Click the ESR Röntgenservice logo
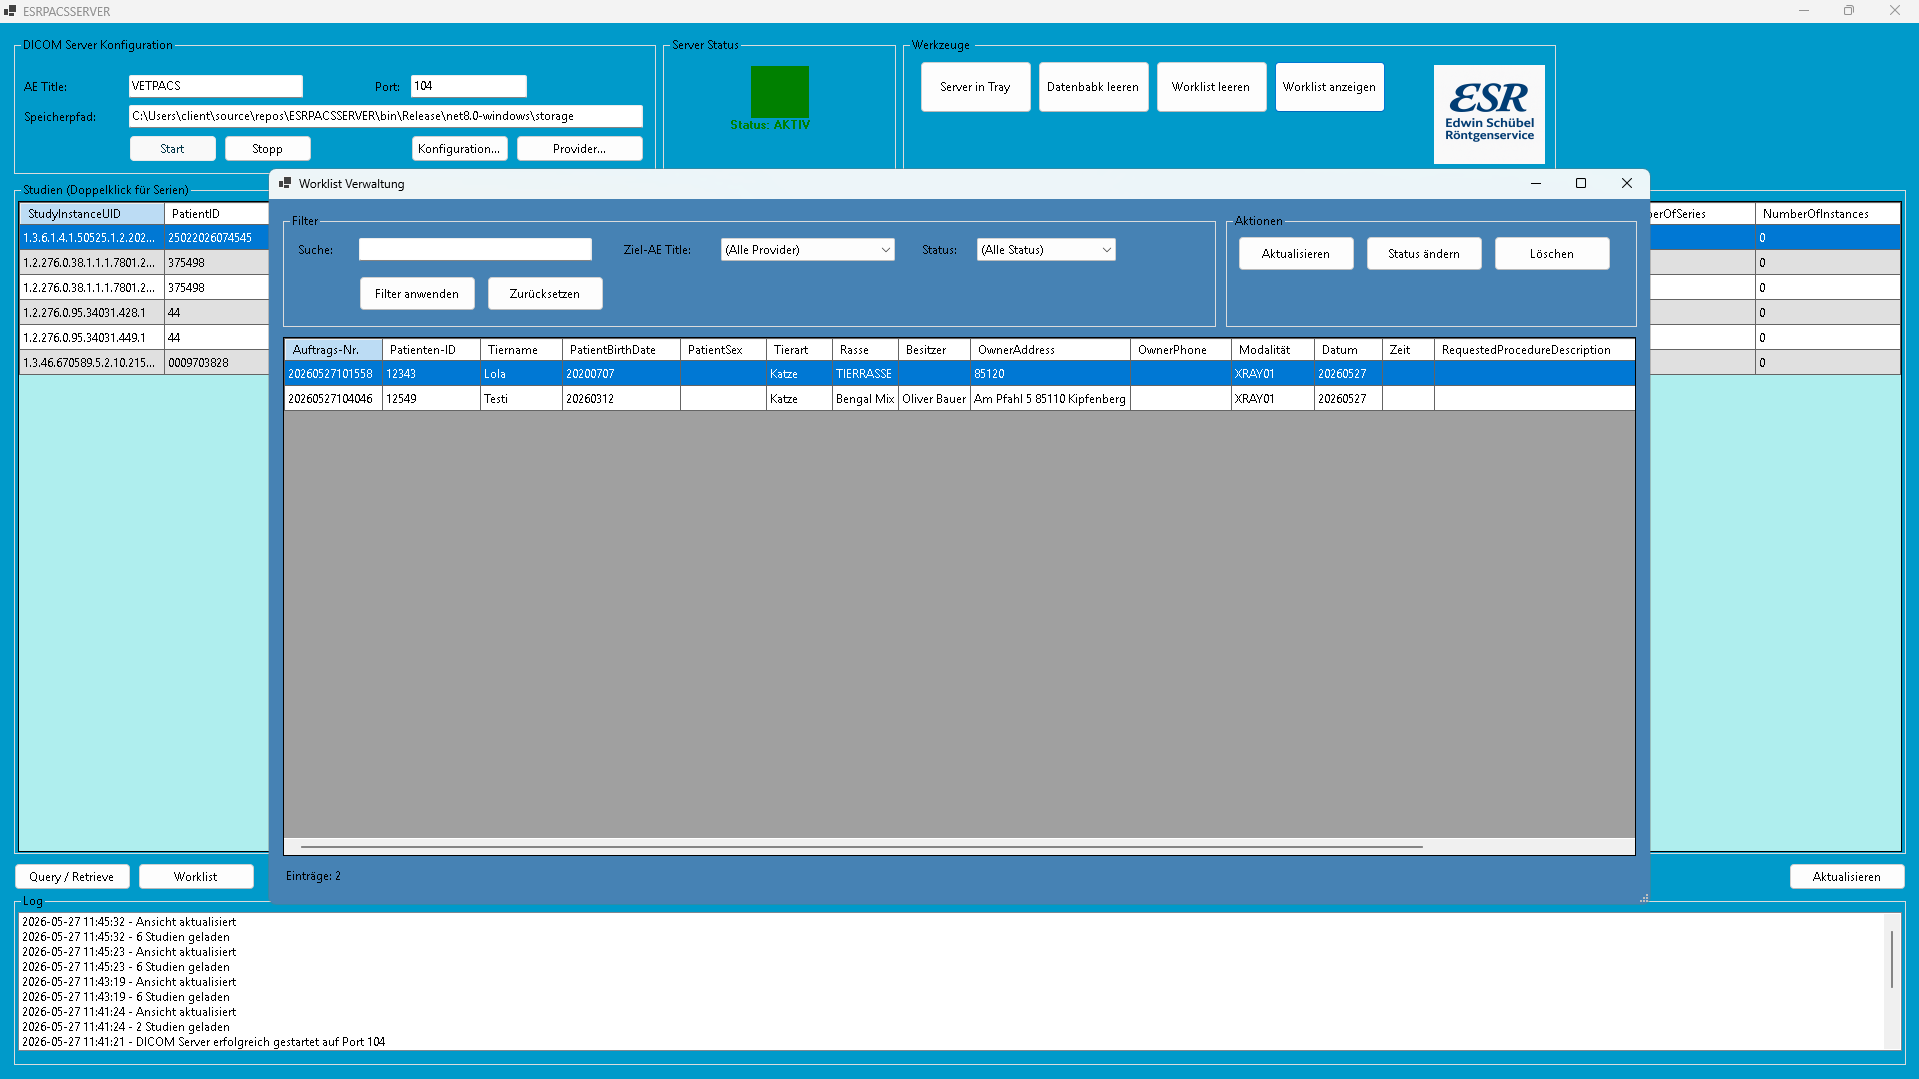This screenshot has height=1079, width=1919. (x=1489, y=114)
